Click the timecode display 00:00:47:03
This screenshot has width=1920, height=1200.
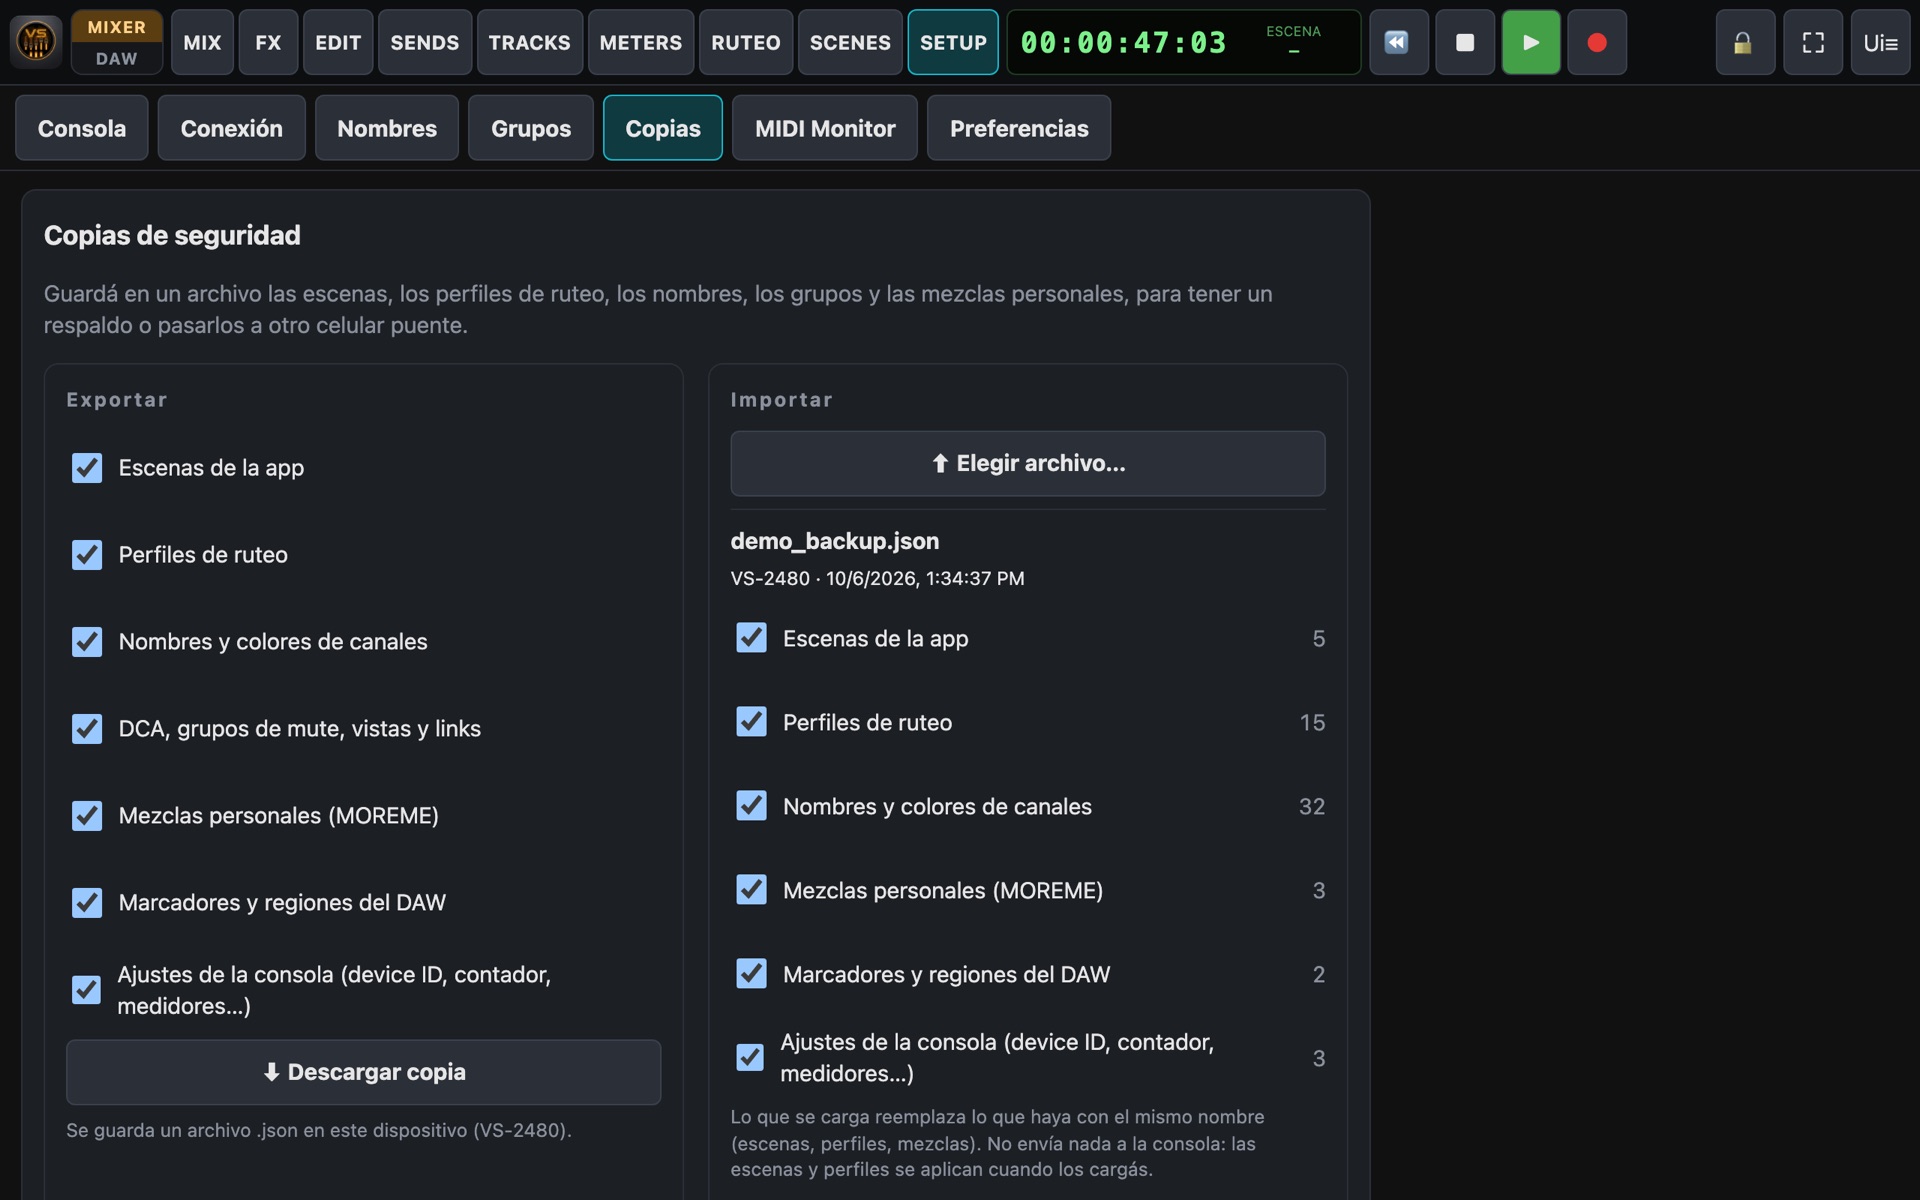tap(1123, 43)
